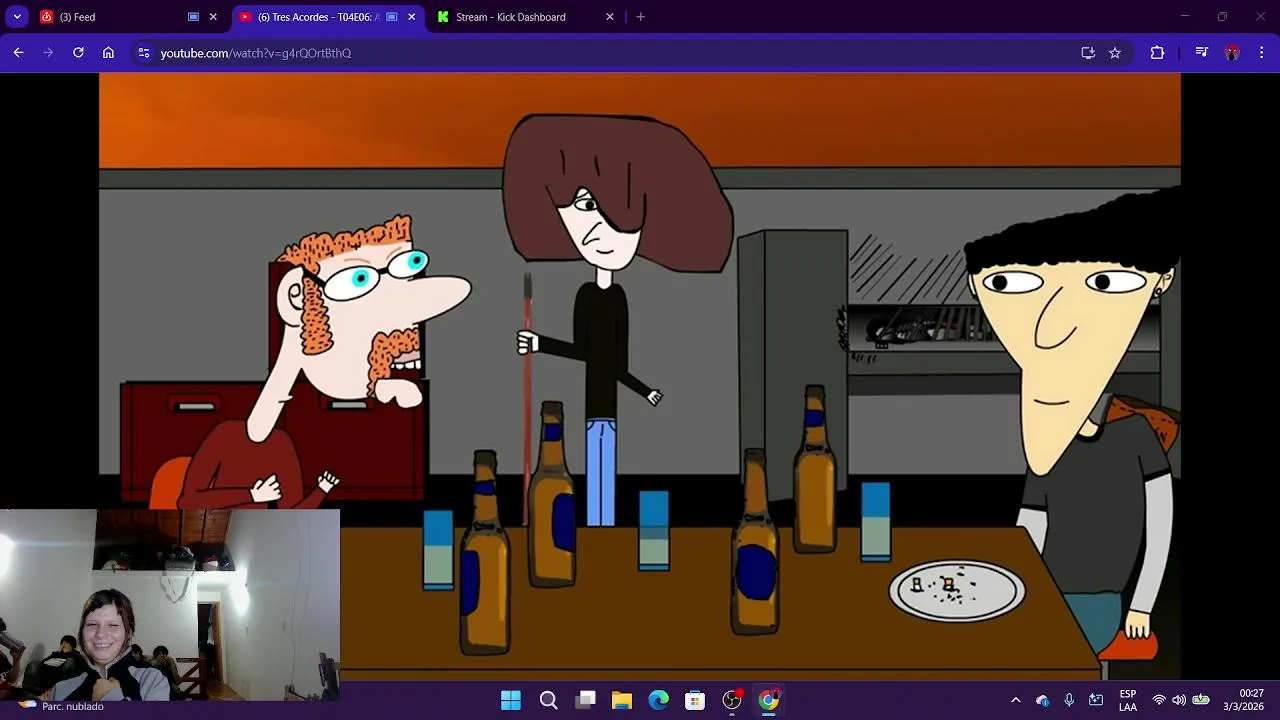This screenshot has width=1280, height=720.
Task: Open the volume speaker icon
Action: click(x=1179, y=700)
